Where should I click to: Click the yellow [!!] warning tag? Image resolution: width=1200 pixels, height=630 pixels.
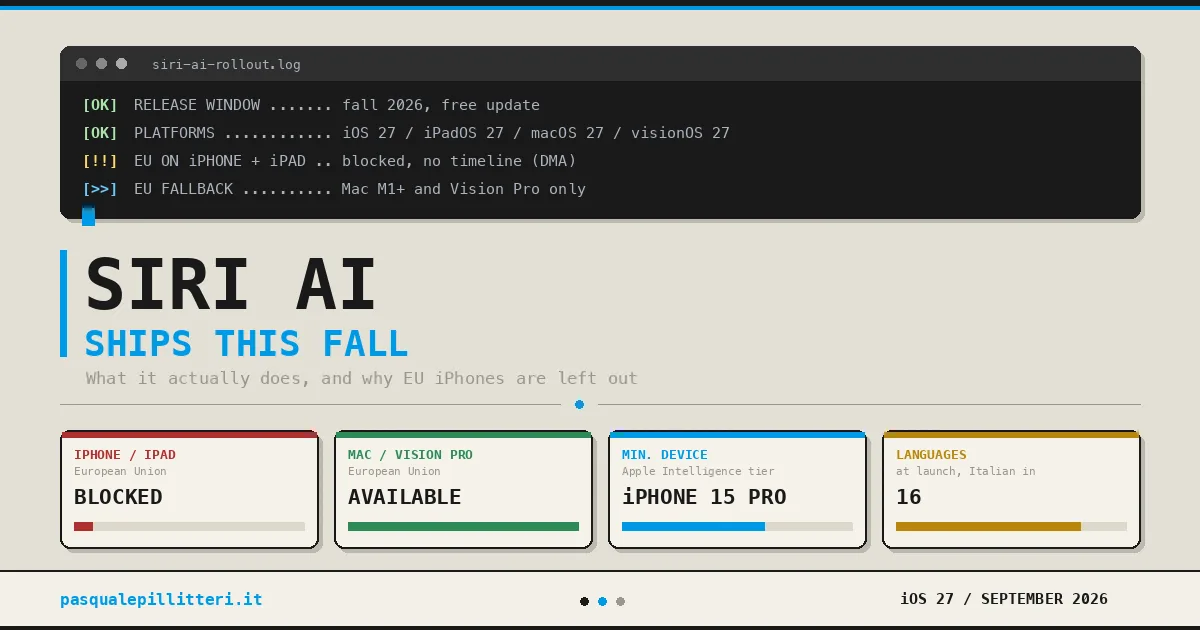tap(100, 161)
